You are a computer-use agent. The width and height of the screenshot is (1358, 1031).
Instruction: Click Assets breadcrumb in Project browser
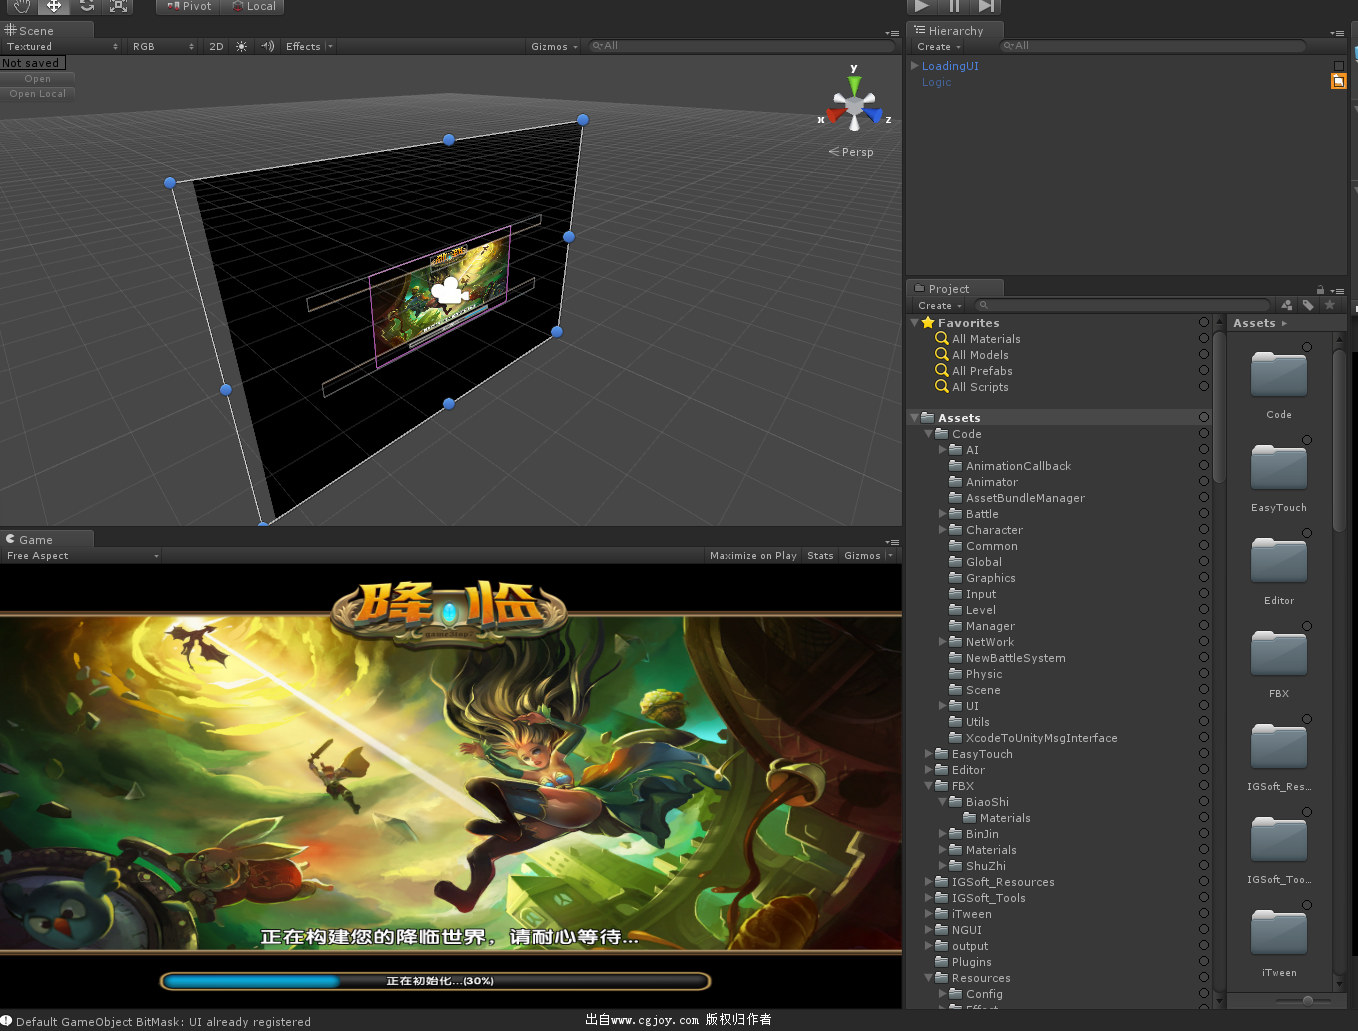click(1254, 323)
